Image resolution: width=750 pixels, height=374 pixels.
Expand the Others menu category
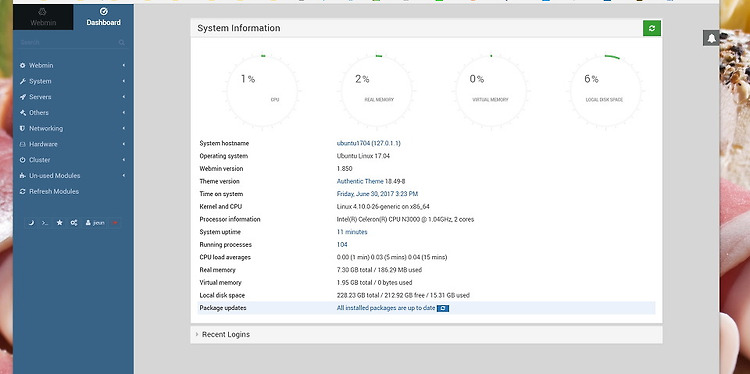click(73, 113)
